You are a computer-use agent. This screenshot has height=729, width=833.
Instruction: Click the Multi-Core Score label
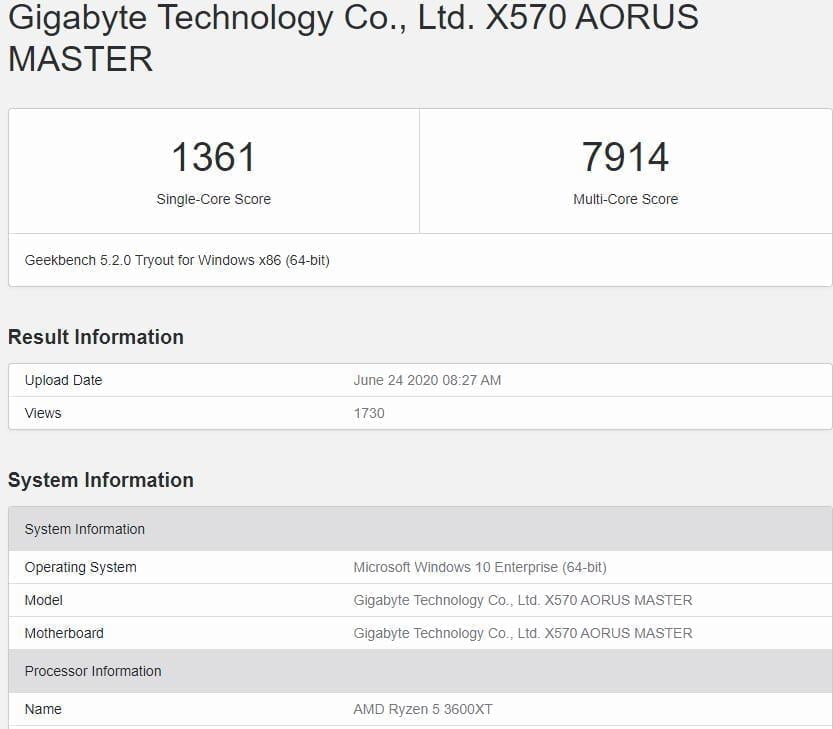click(x=625, y=199)
